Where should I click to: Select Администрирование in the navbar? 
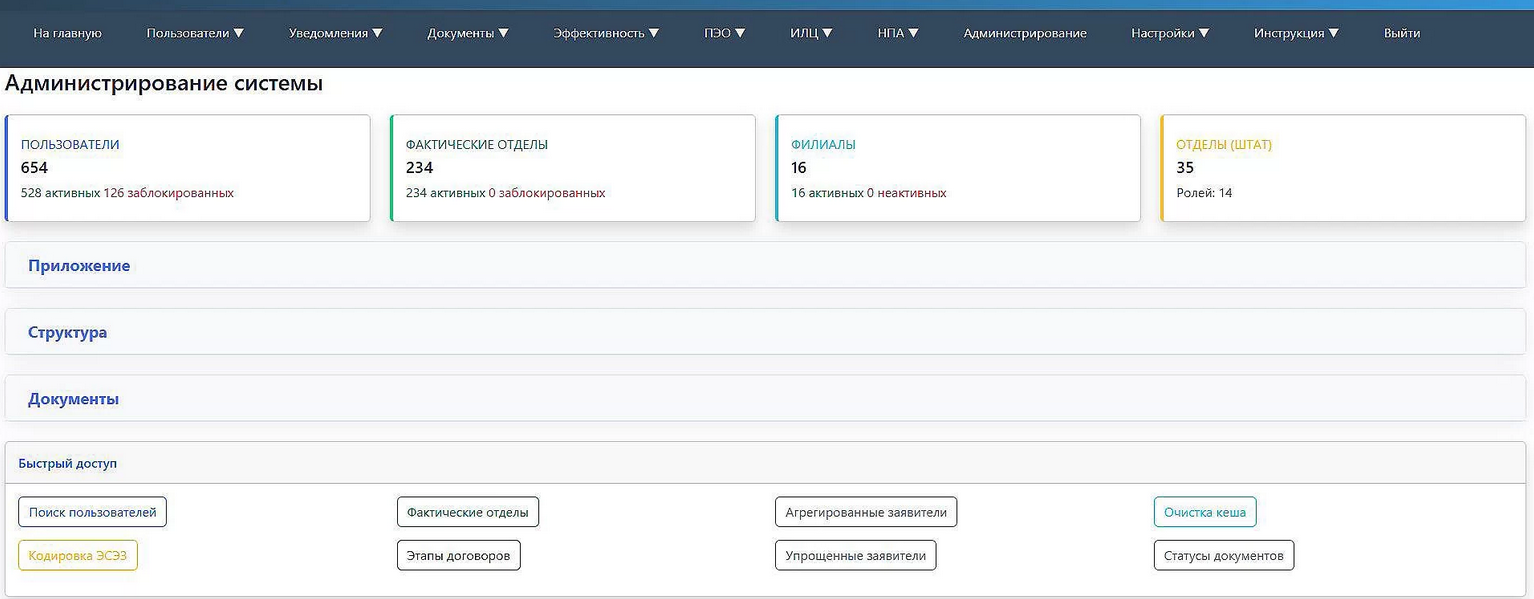point(1025,33)
